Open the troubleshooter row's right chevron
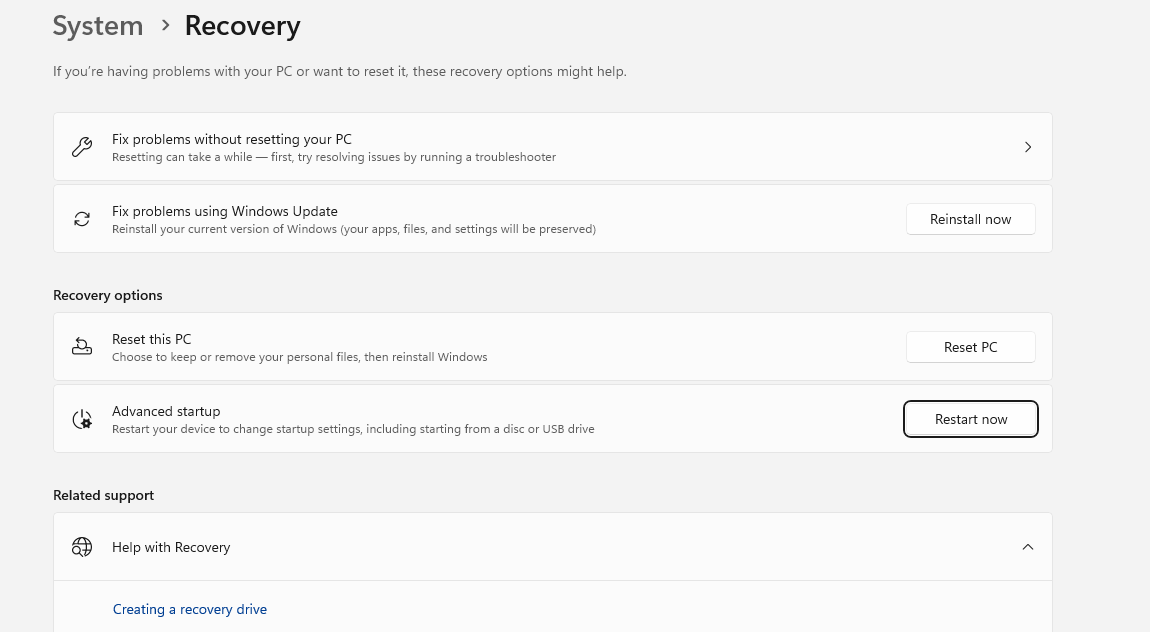 point(1027,147)
